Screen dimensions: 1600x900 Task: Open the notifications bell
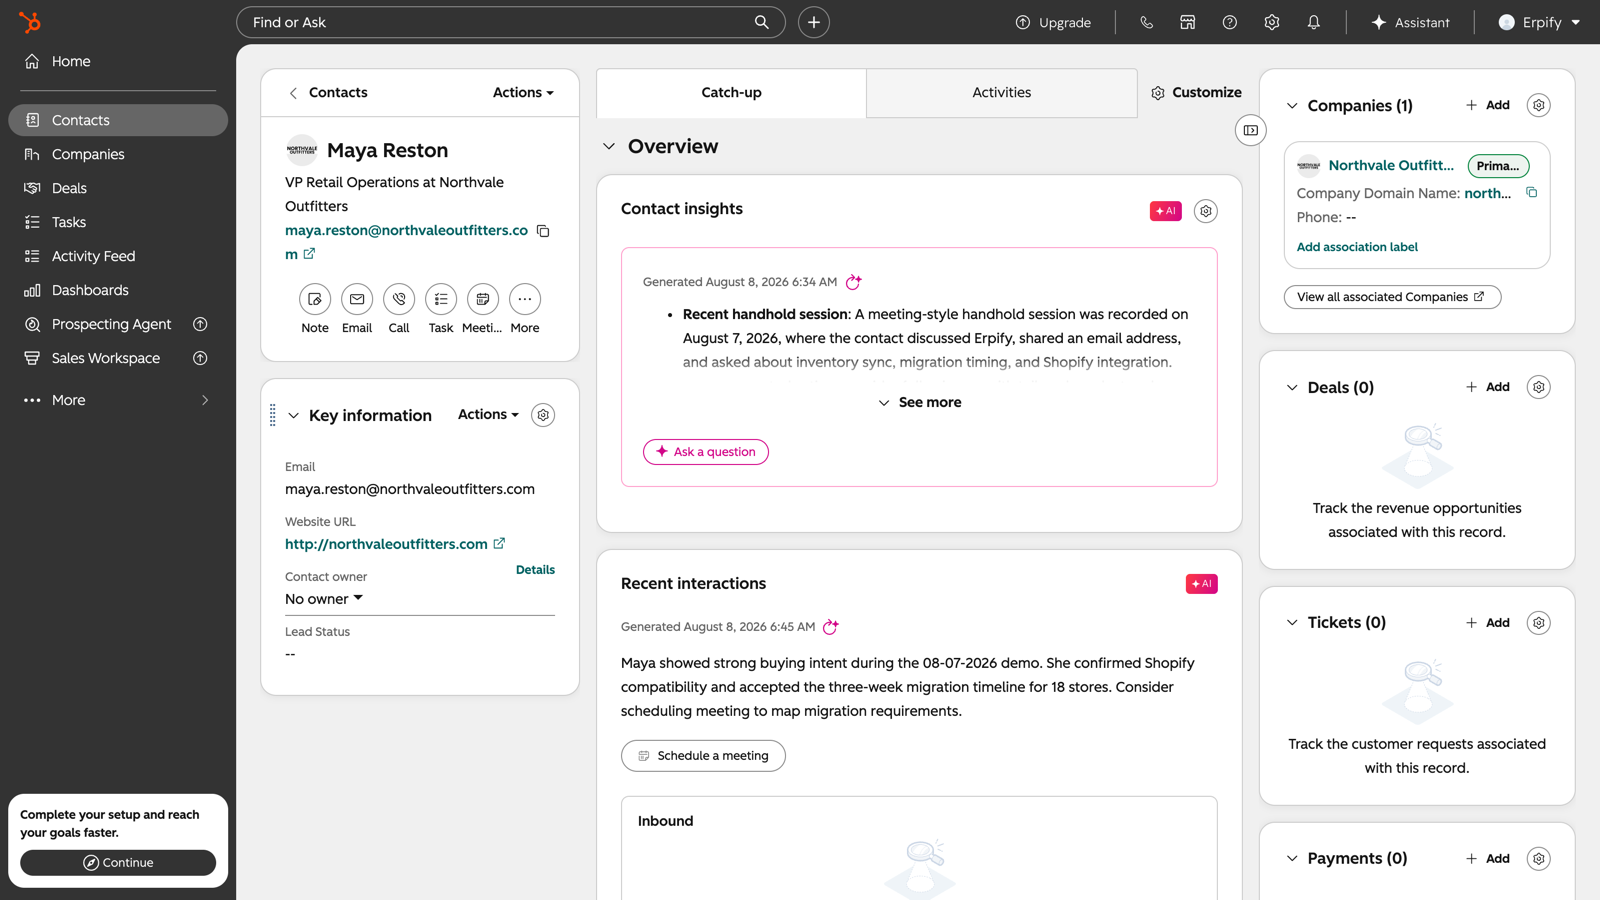[1314, 22]
